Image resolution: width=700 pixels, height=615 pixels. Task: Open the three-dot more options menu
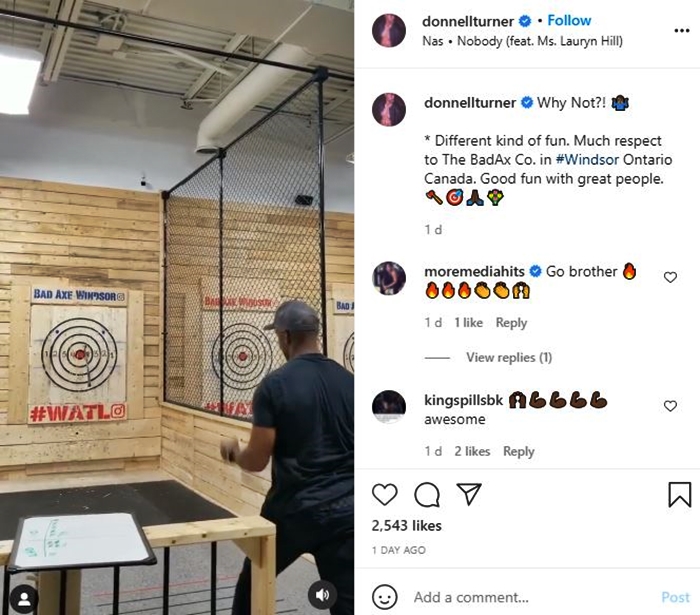(682, 31)
